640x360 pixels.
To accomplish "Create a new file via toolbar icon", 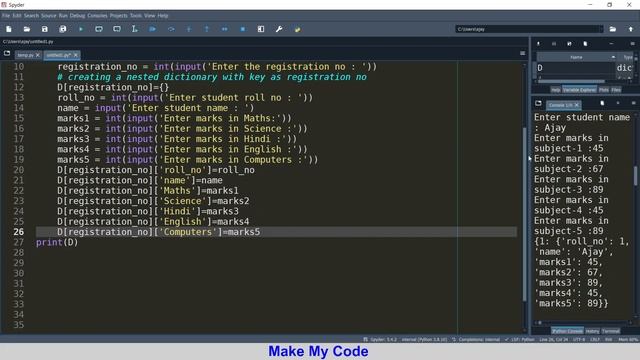I will (9, 29).
